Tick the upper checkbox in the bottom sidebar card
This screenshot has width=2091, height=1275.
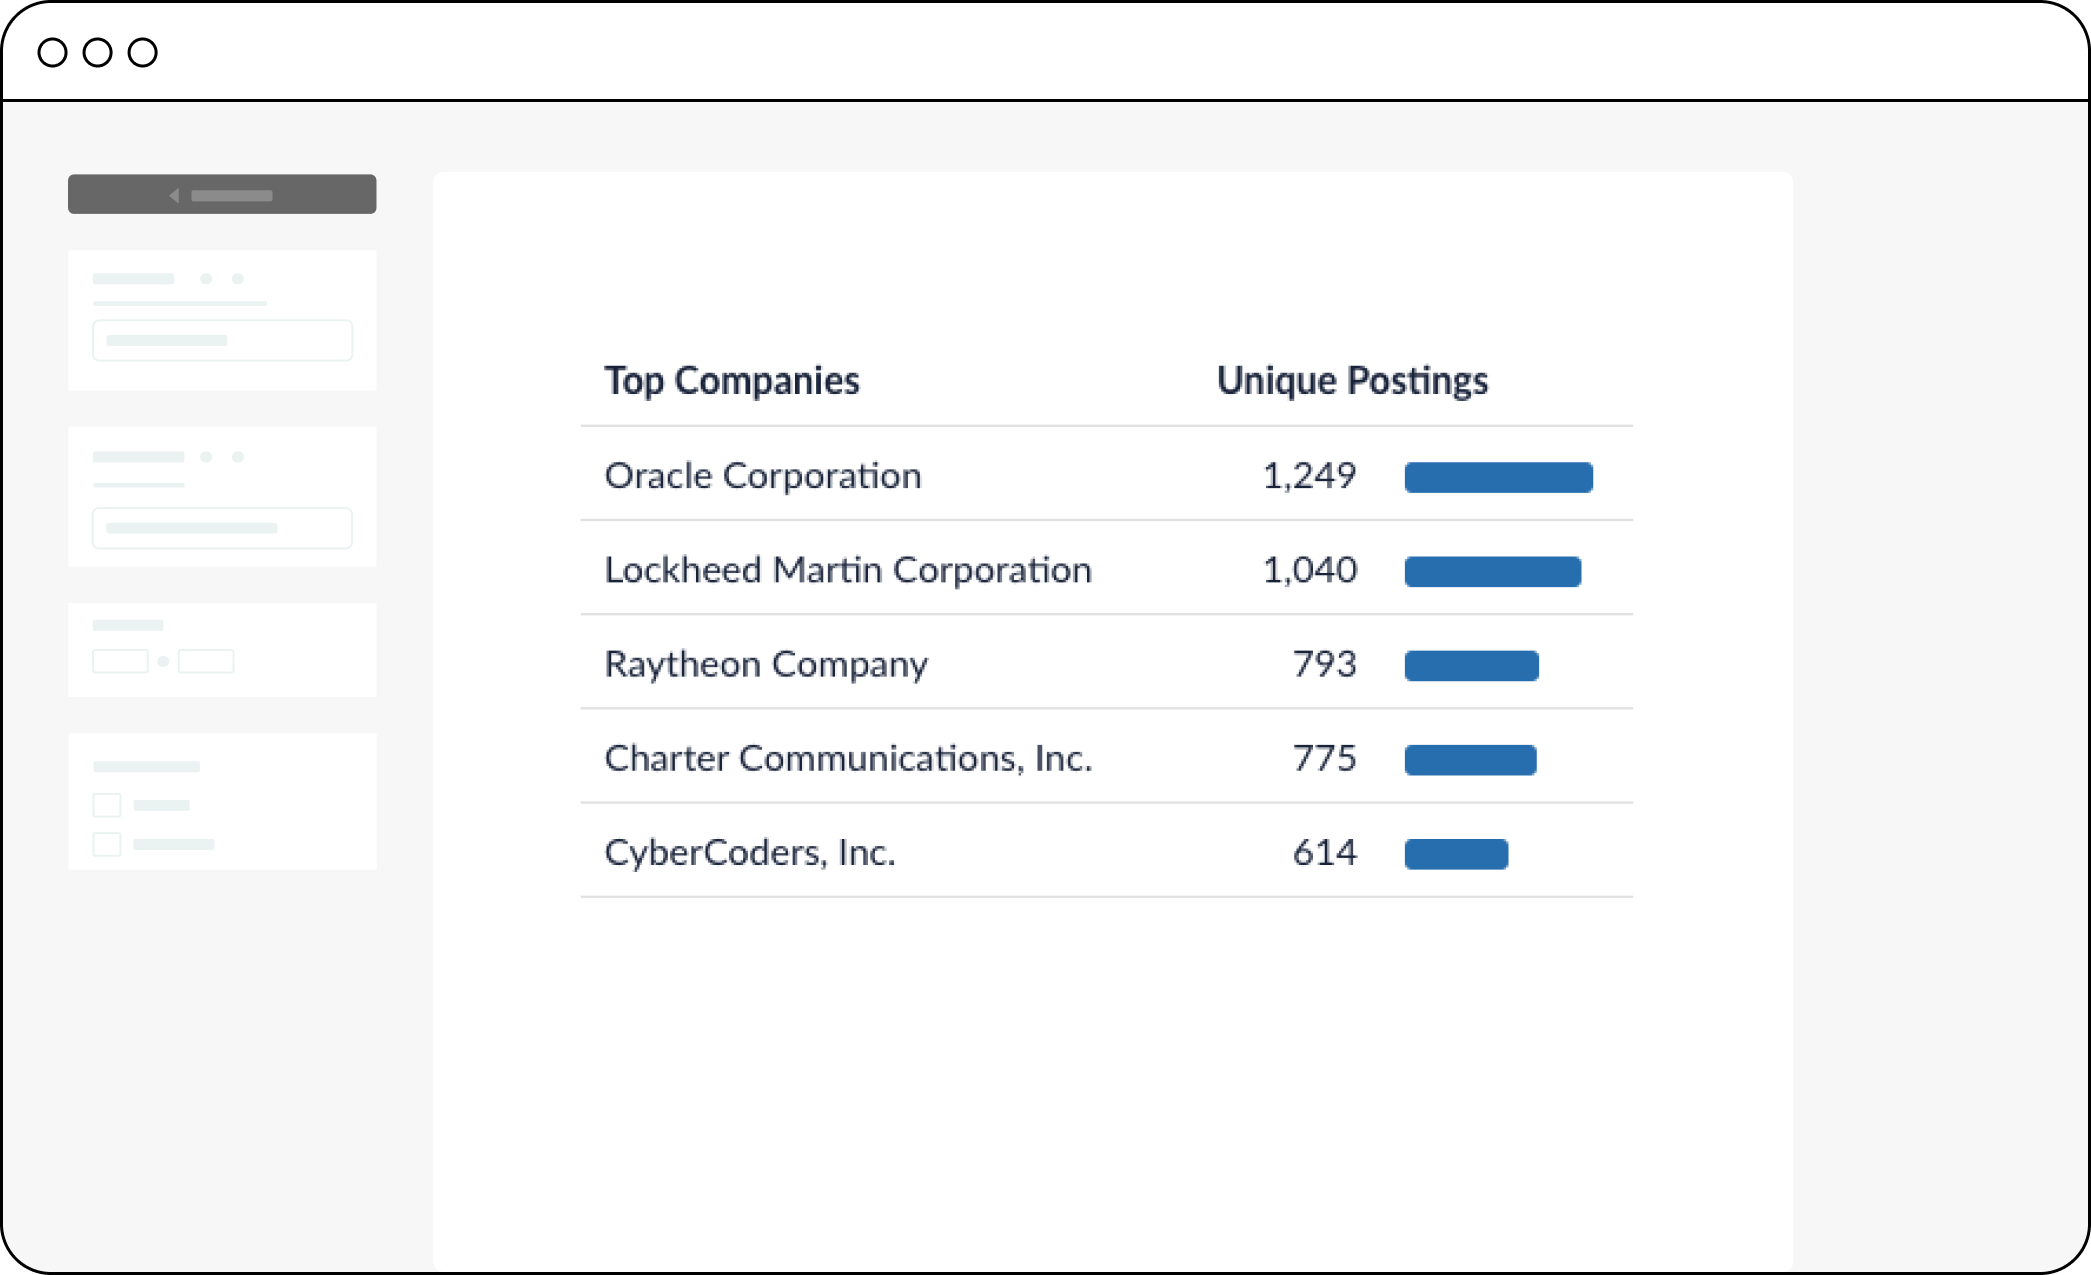click(107, 805)
